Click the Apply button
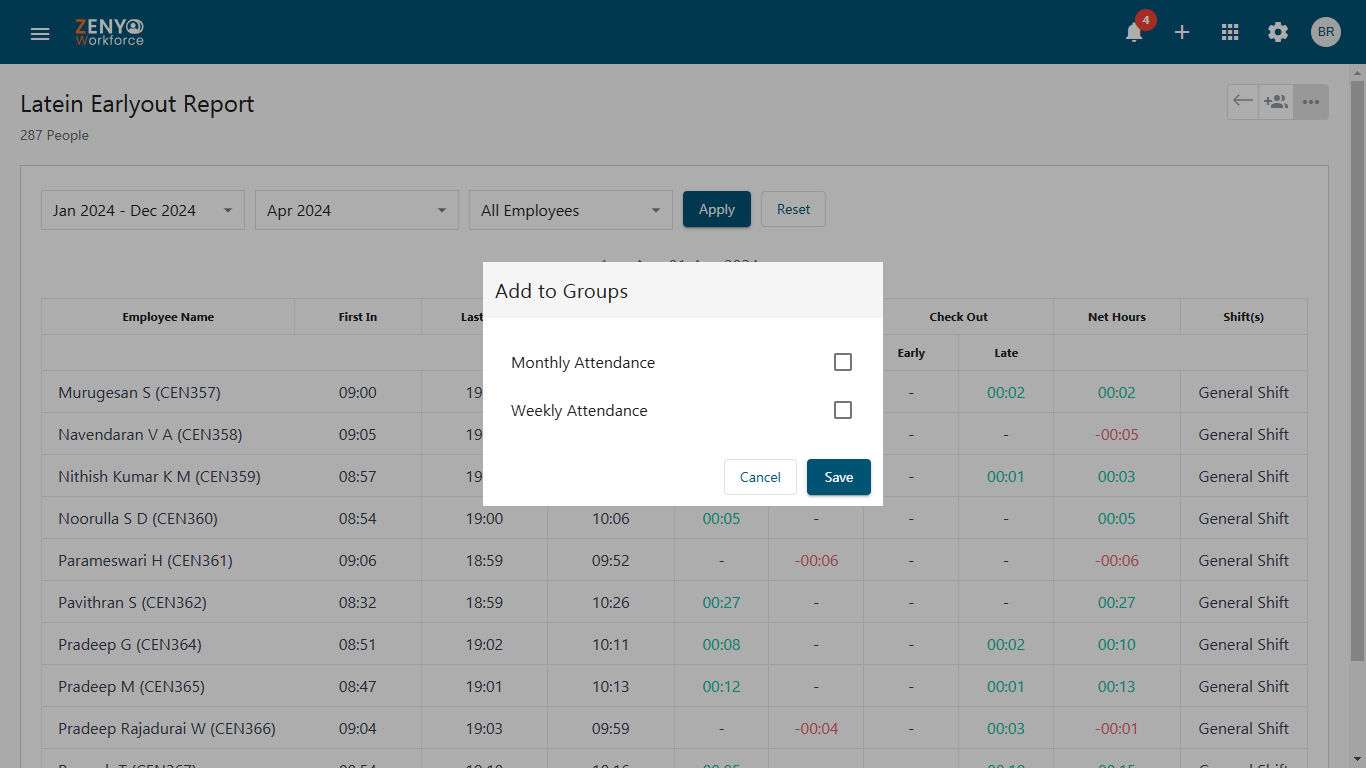The width and height of the screenshot is (1366, 768). pyautogui.click(x=717, y=209)
